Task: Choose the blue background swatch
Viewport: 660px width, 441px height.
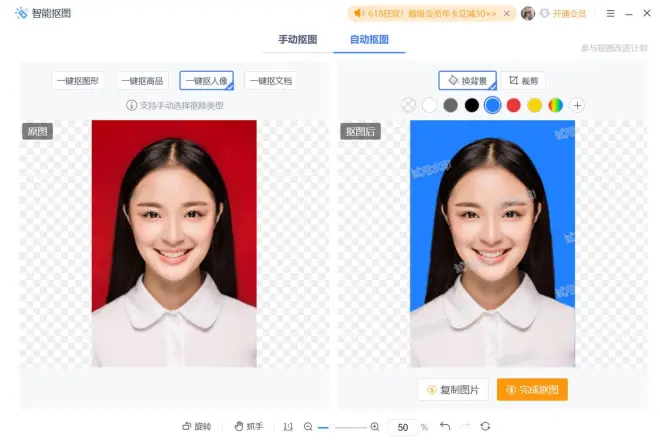Action: point(492,105)
